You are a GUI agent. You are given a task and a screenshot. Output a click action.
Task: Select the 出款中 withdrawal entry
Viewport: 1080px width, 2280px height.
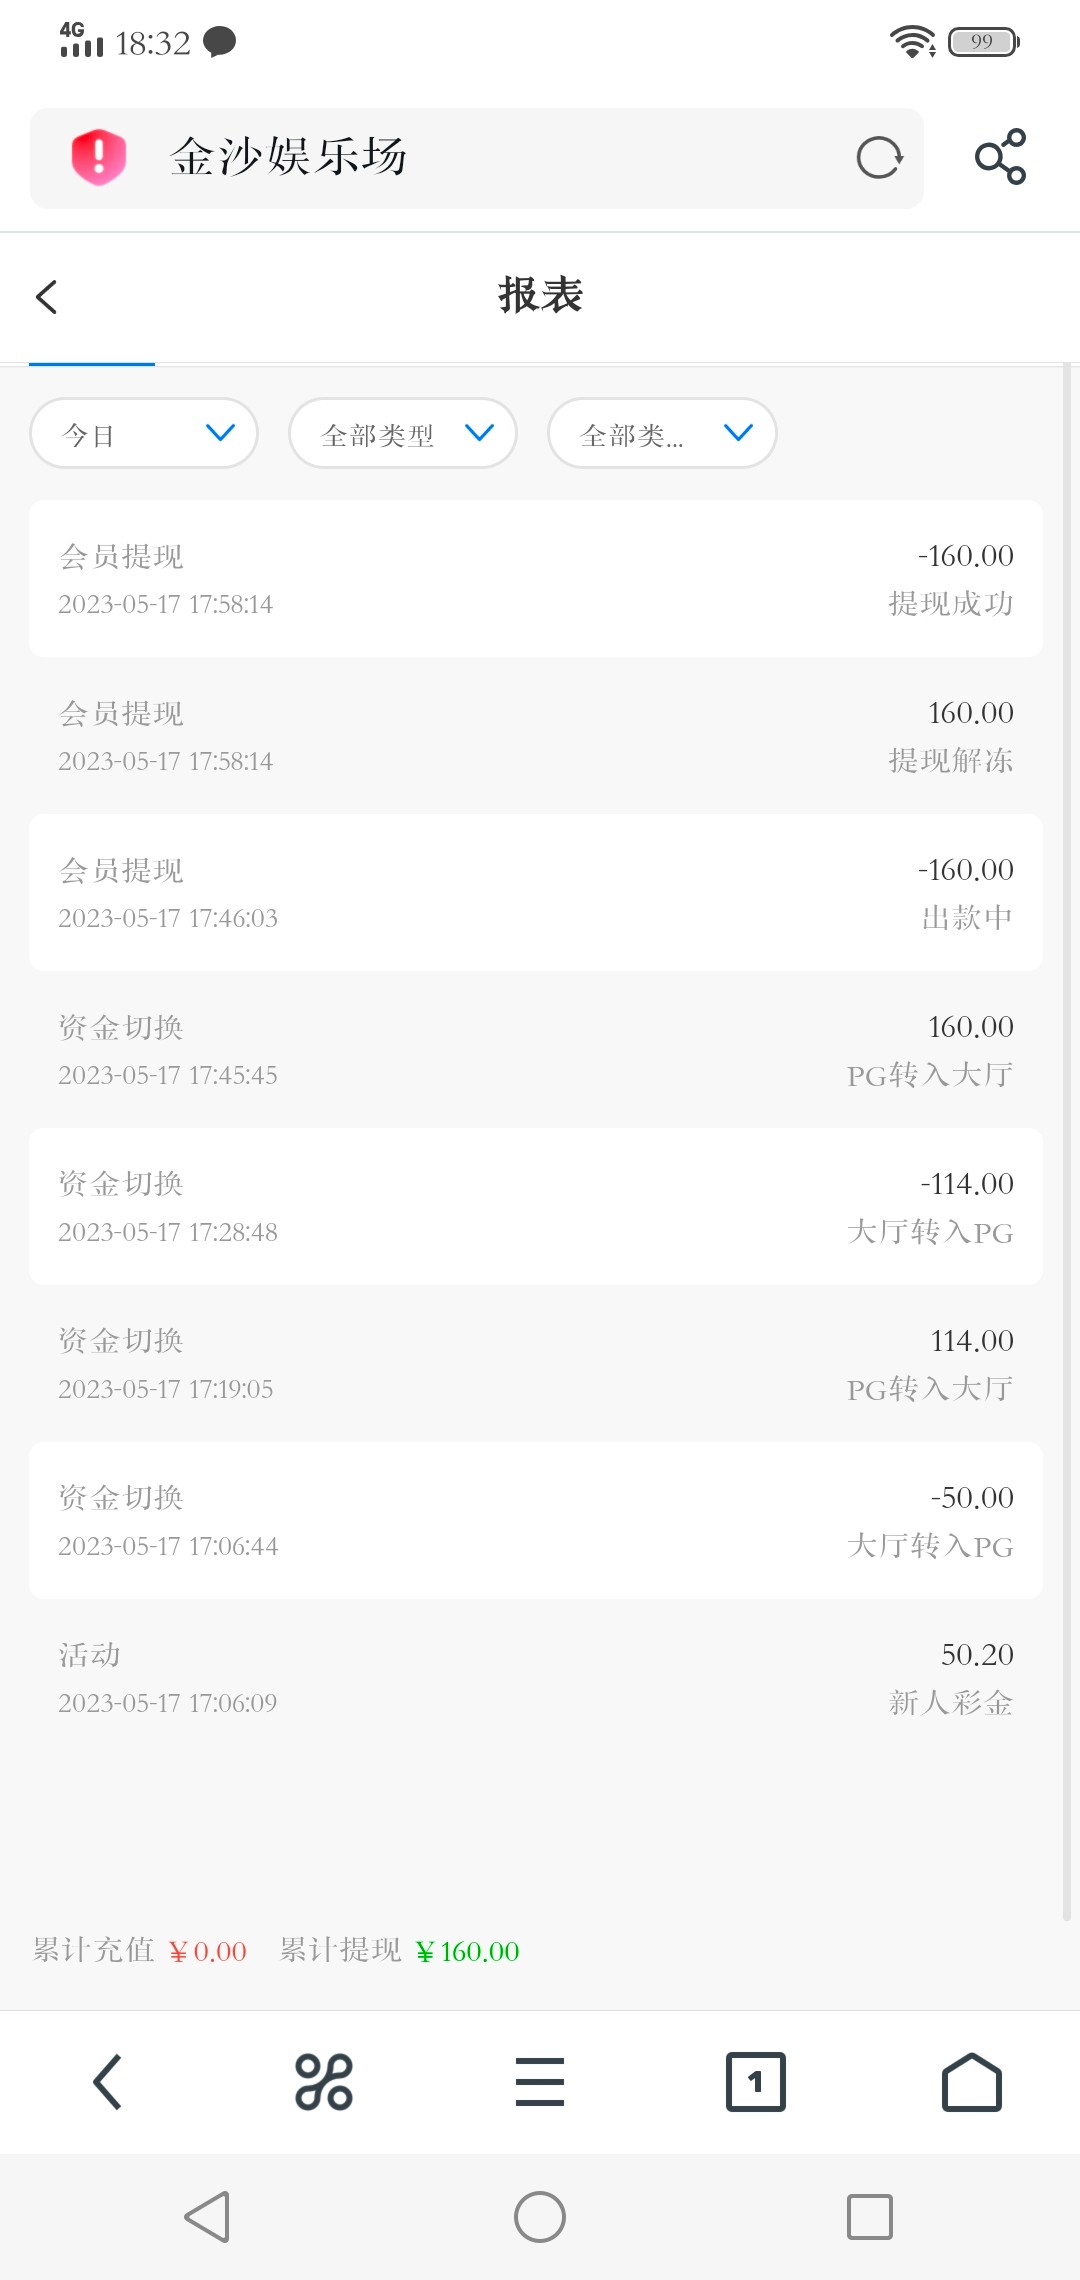pyautogui.click(x=536, y=893)
